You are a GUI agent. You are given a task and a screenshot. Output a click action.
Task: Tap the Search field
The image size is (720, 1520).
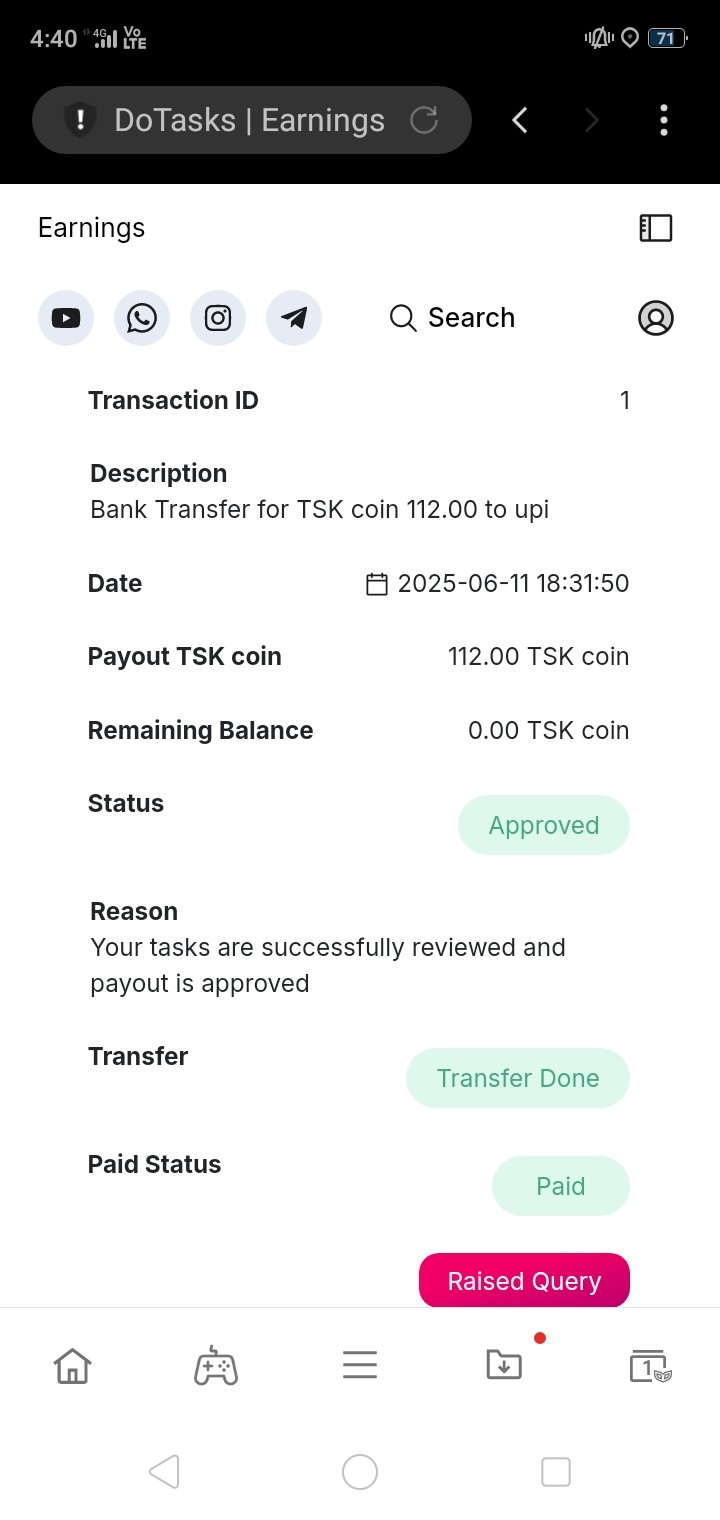click(452, 318)
